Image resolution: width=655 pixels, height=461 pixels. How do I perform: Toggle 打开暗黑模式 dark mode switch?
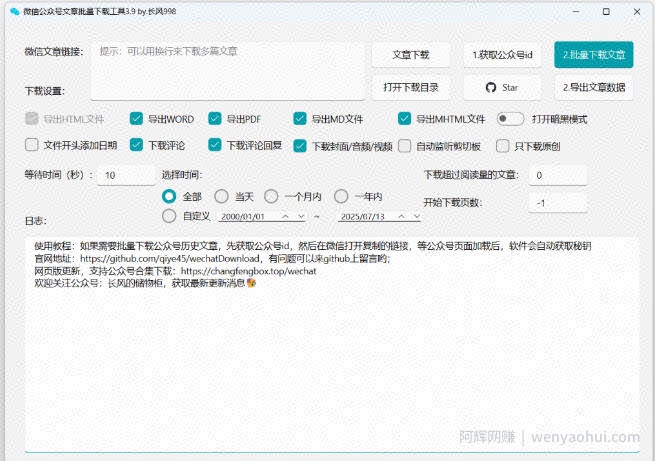point(510,119)
